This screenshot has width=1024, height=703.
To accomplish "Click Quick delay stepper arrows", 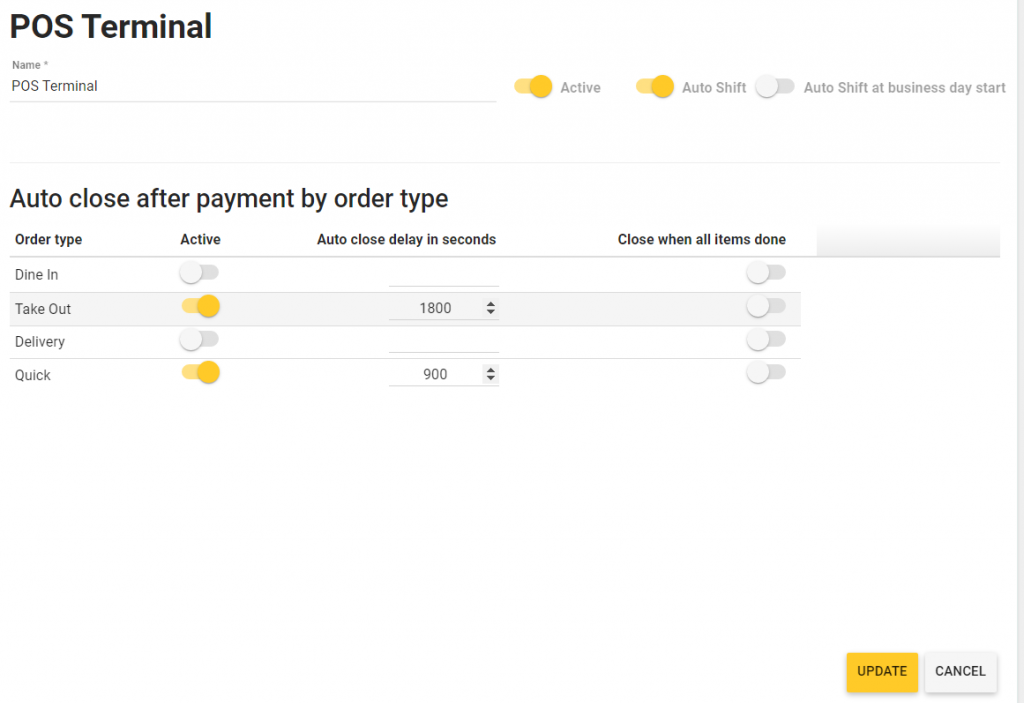I will (x=490, y=375).
